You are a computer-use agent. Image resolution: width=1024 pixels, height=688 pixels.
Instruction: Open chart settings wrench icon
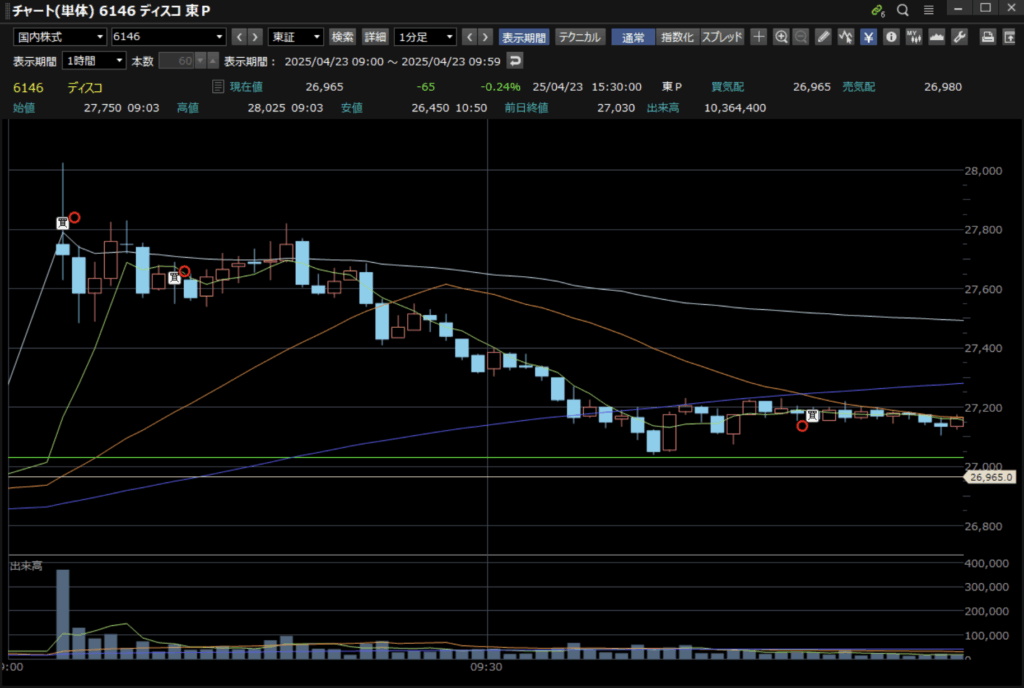(x=960, y=37)
